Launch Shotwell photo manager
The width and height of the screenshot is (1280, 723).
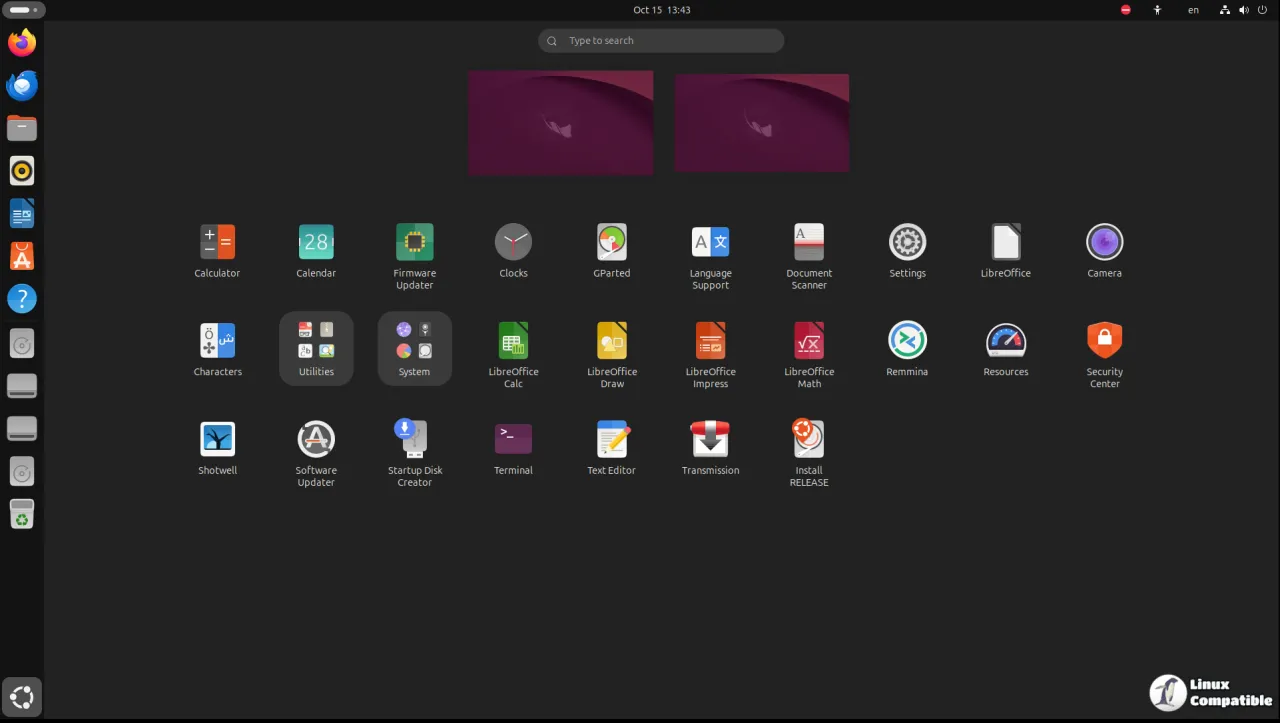click(x=217, y=439)
